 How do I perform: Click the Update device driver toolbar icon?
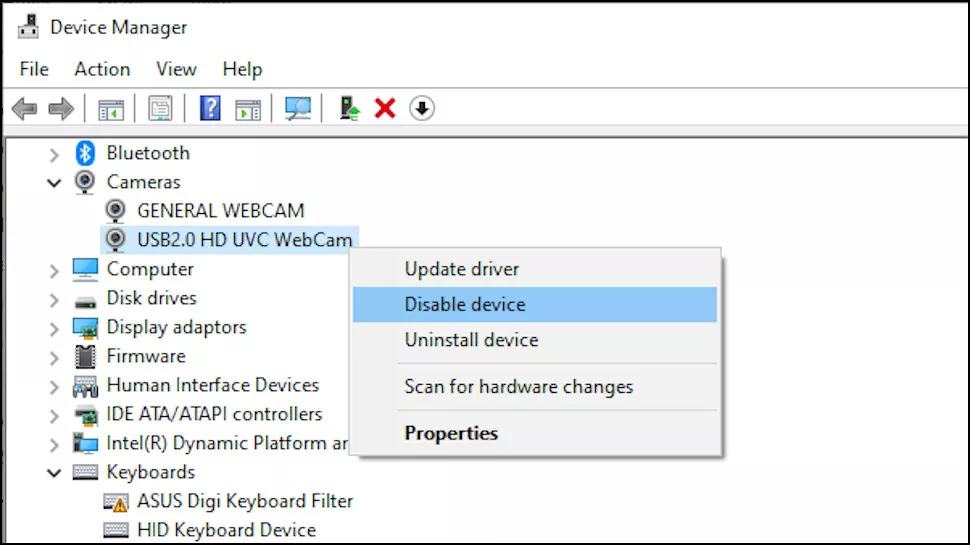(x=350, y=108)
